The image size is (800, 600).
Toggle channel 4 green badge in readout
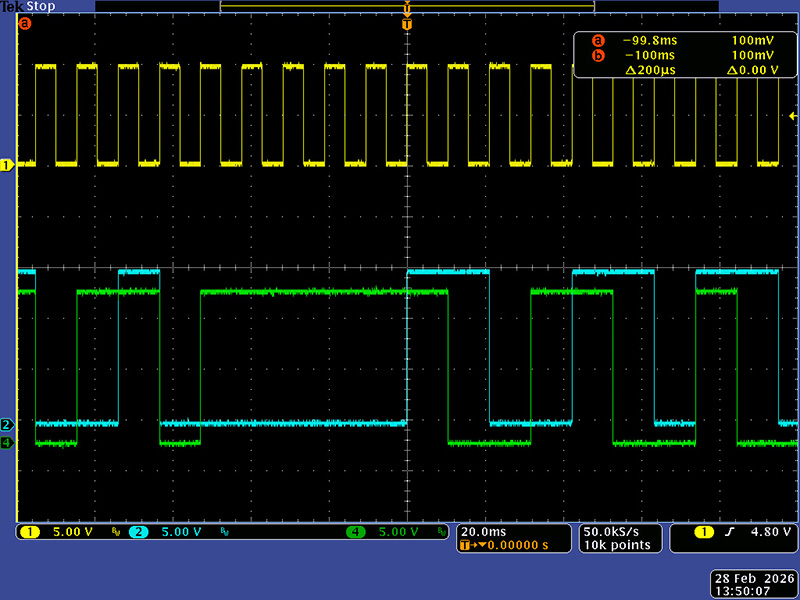pyautogui.click(x=356, y=532)
